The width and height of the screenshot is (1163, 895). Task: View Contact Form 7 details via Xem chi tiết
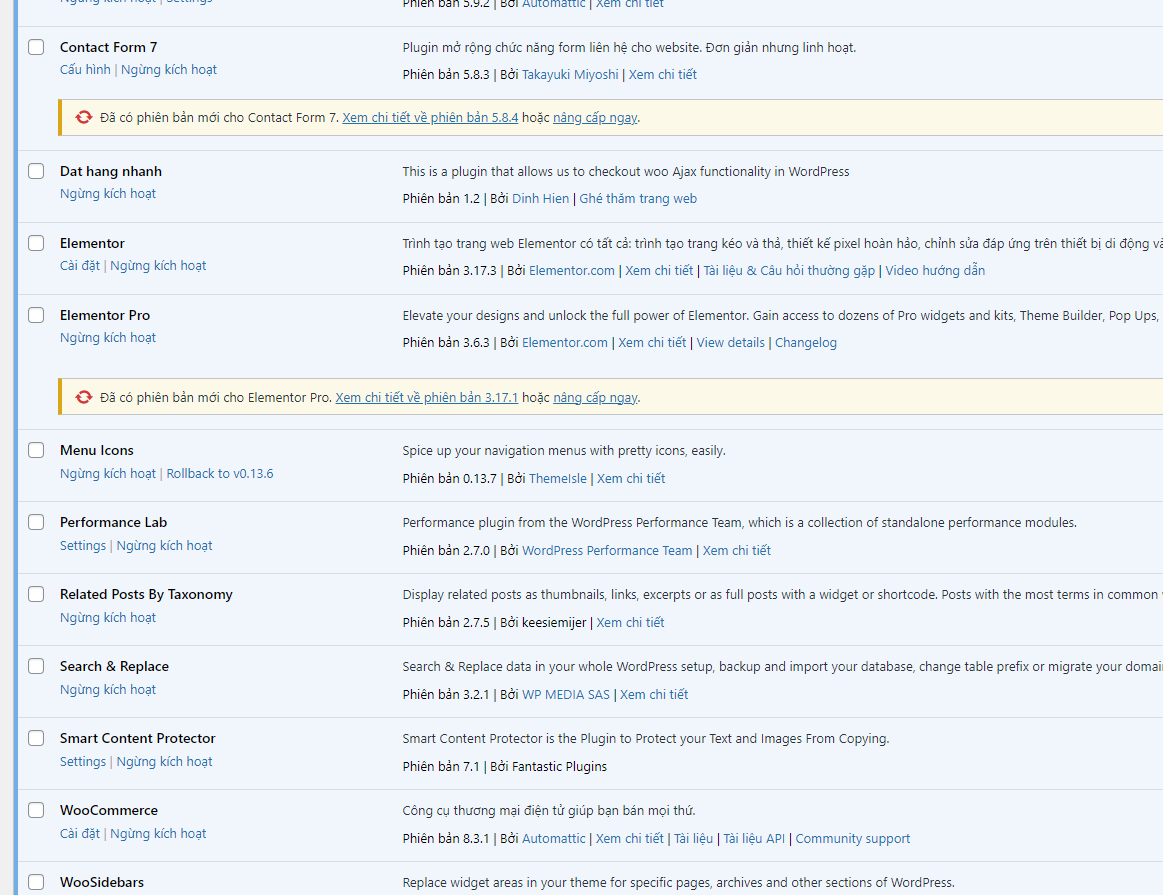point(663,74)
